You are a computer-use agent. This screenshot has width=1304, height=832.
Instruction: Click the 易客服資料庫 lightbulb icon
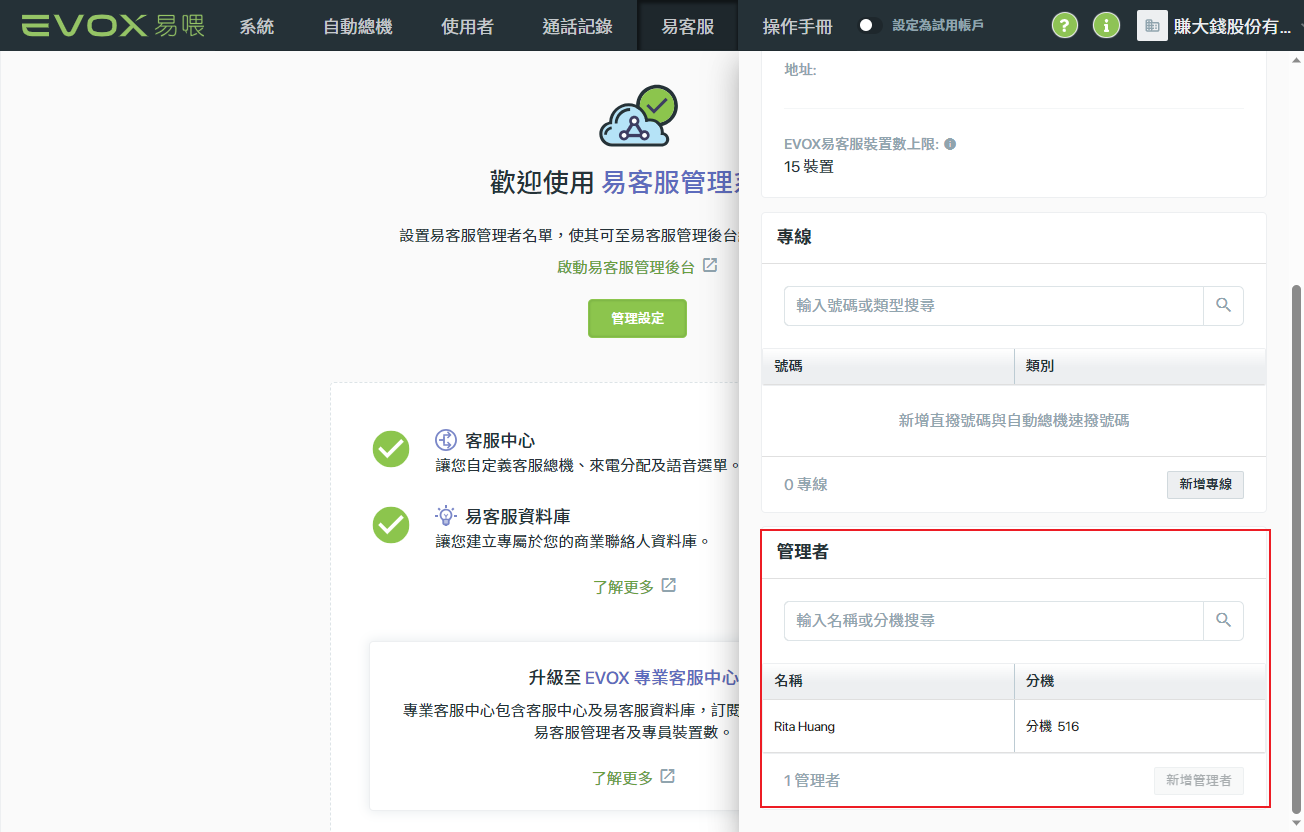click(446, 516)
